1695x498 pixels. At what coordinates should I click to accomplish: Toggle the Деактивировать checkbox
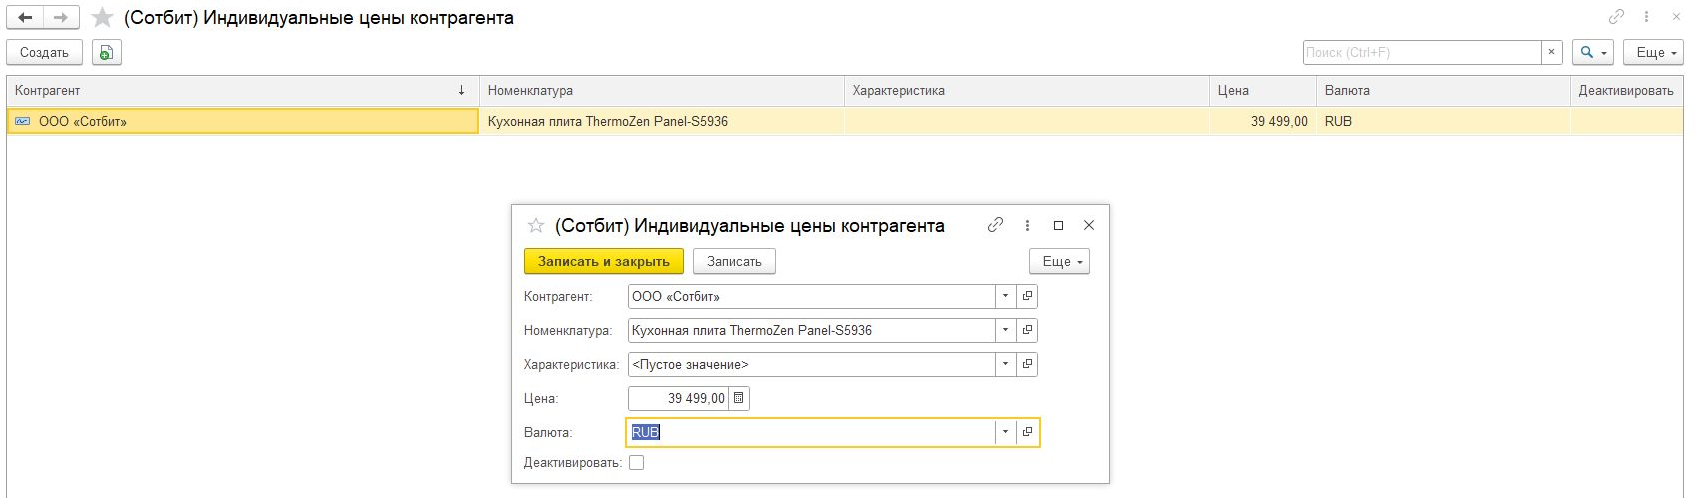coord(637,463)
